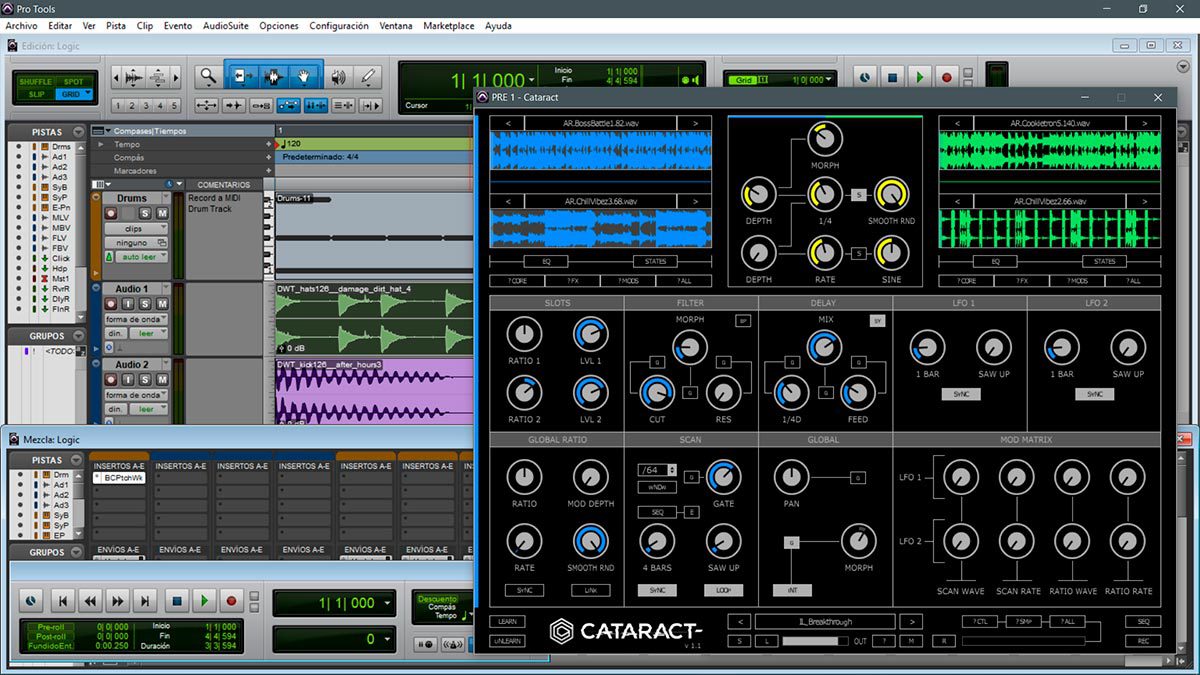The height and width of the screenshot is (675, 1200).
Task: Open Drums track clips view selector
Action: [x=135, y=228]
